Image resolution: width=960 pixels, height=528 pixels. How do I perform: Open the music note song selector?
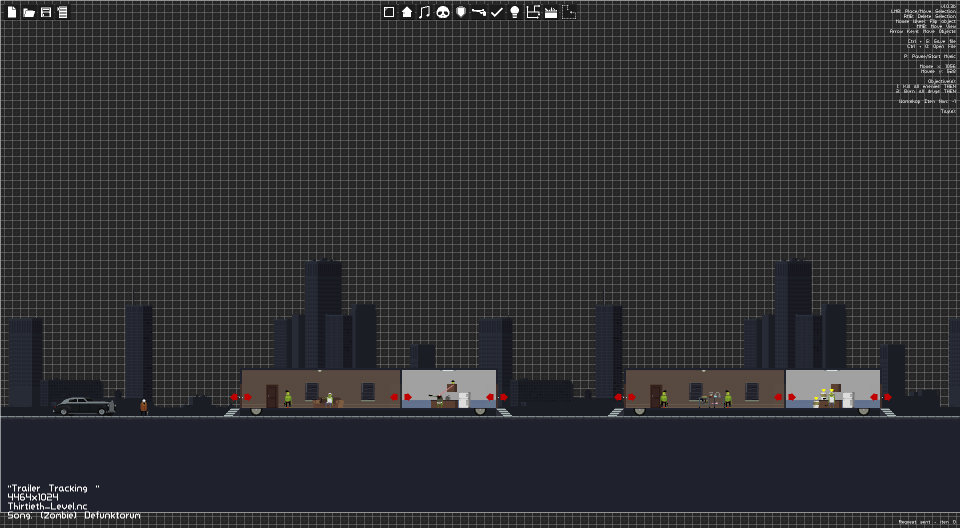pos(424,12)
